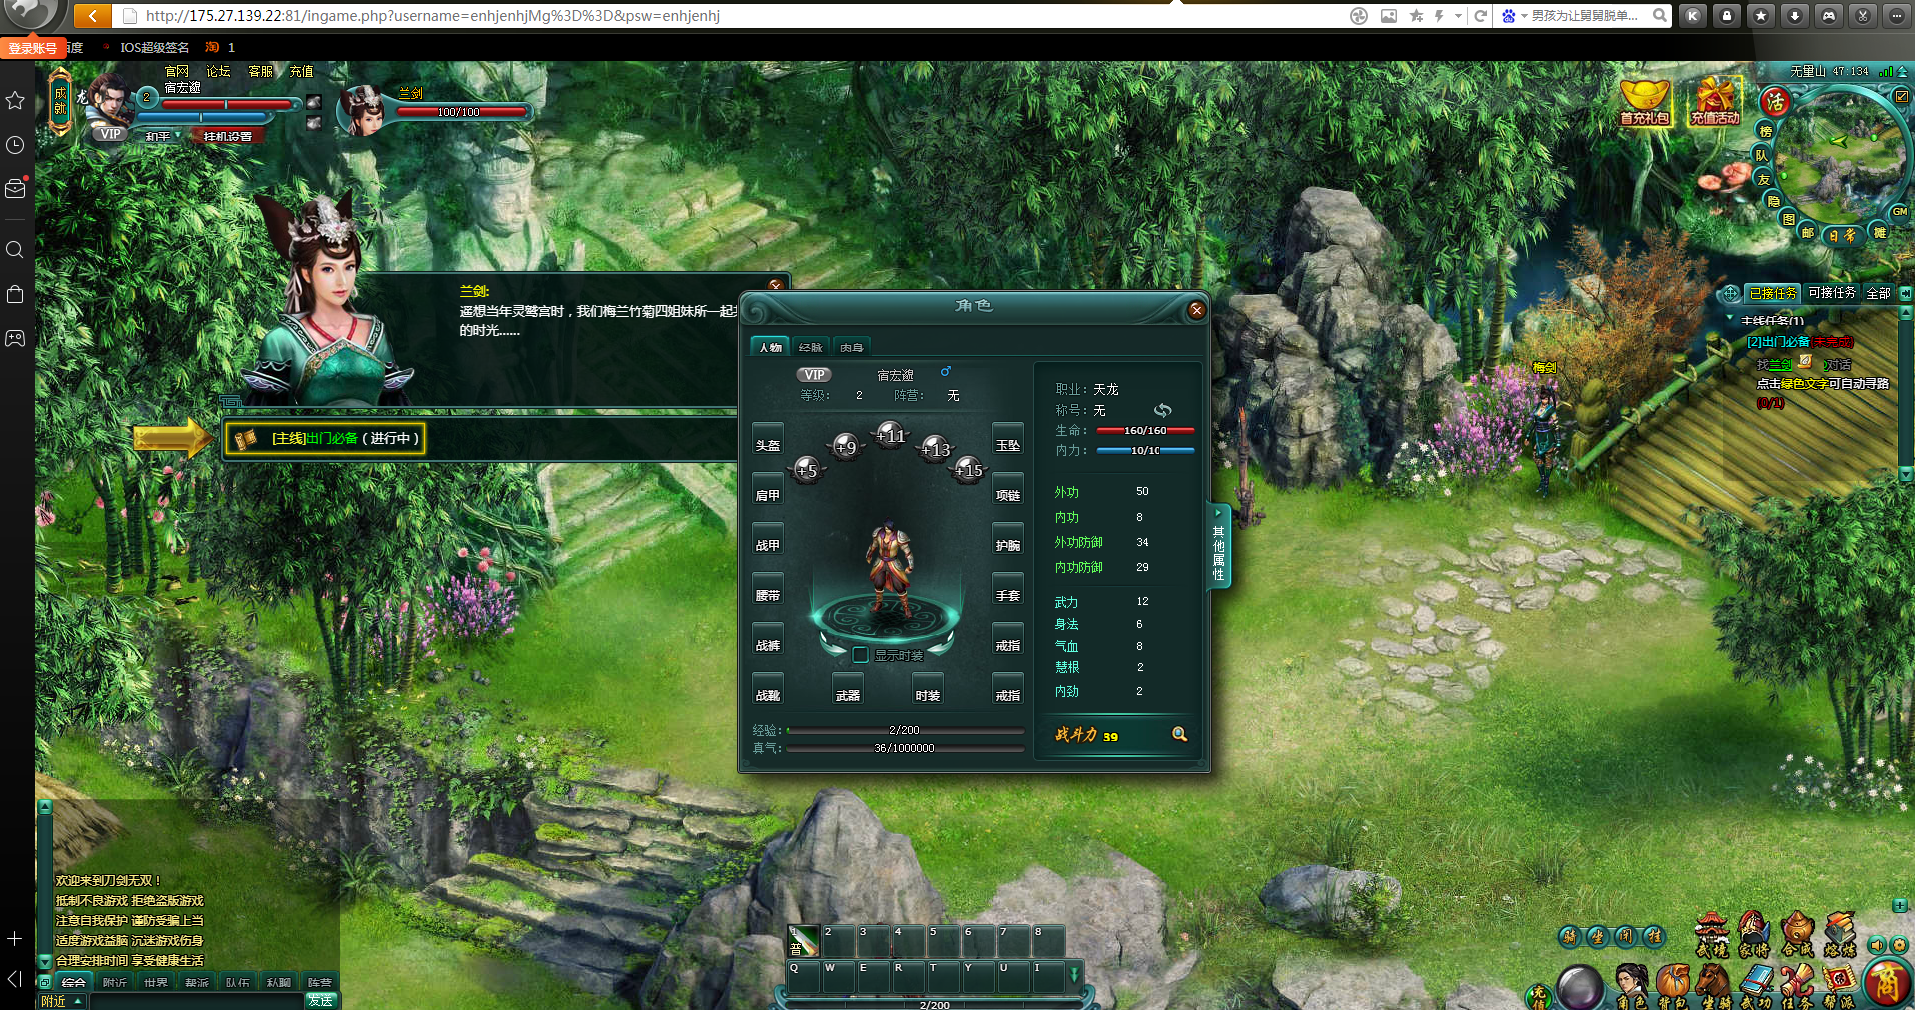Open the 队 team icon by minimap
The height and width of the screenshot is (1010, 1915).
(1761, 155)
